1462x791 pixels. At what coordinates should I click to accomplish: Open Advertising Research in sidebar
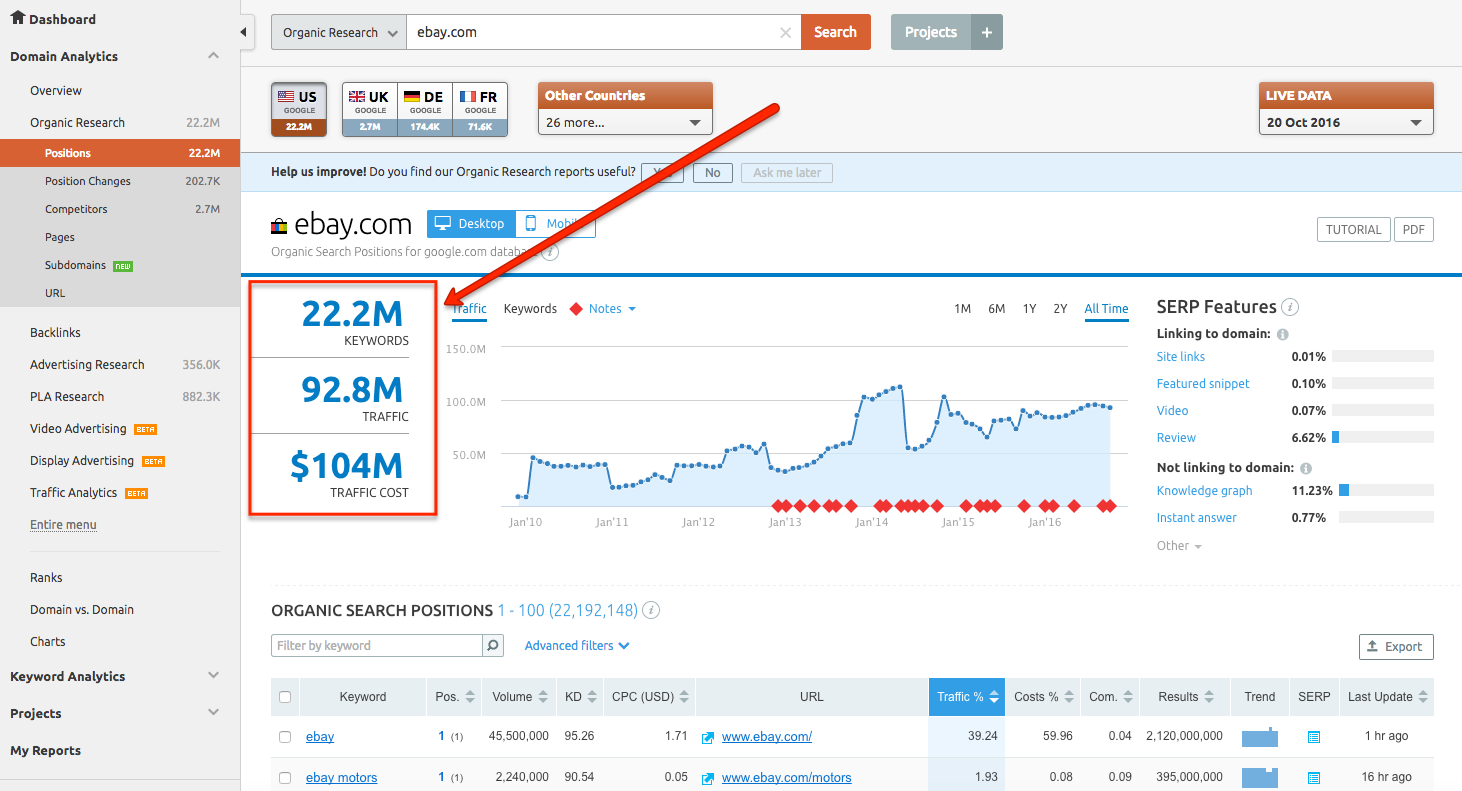pyautogui.click(x=87, y=364)
